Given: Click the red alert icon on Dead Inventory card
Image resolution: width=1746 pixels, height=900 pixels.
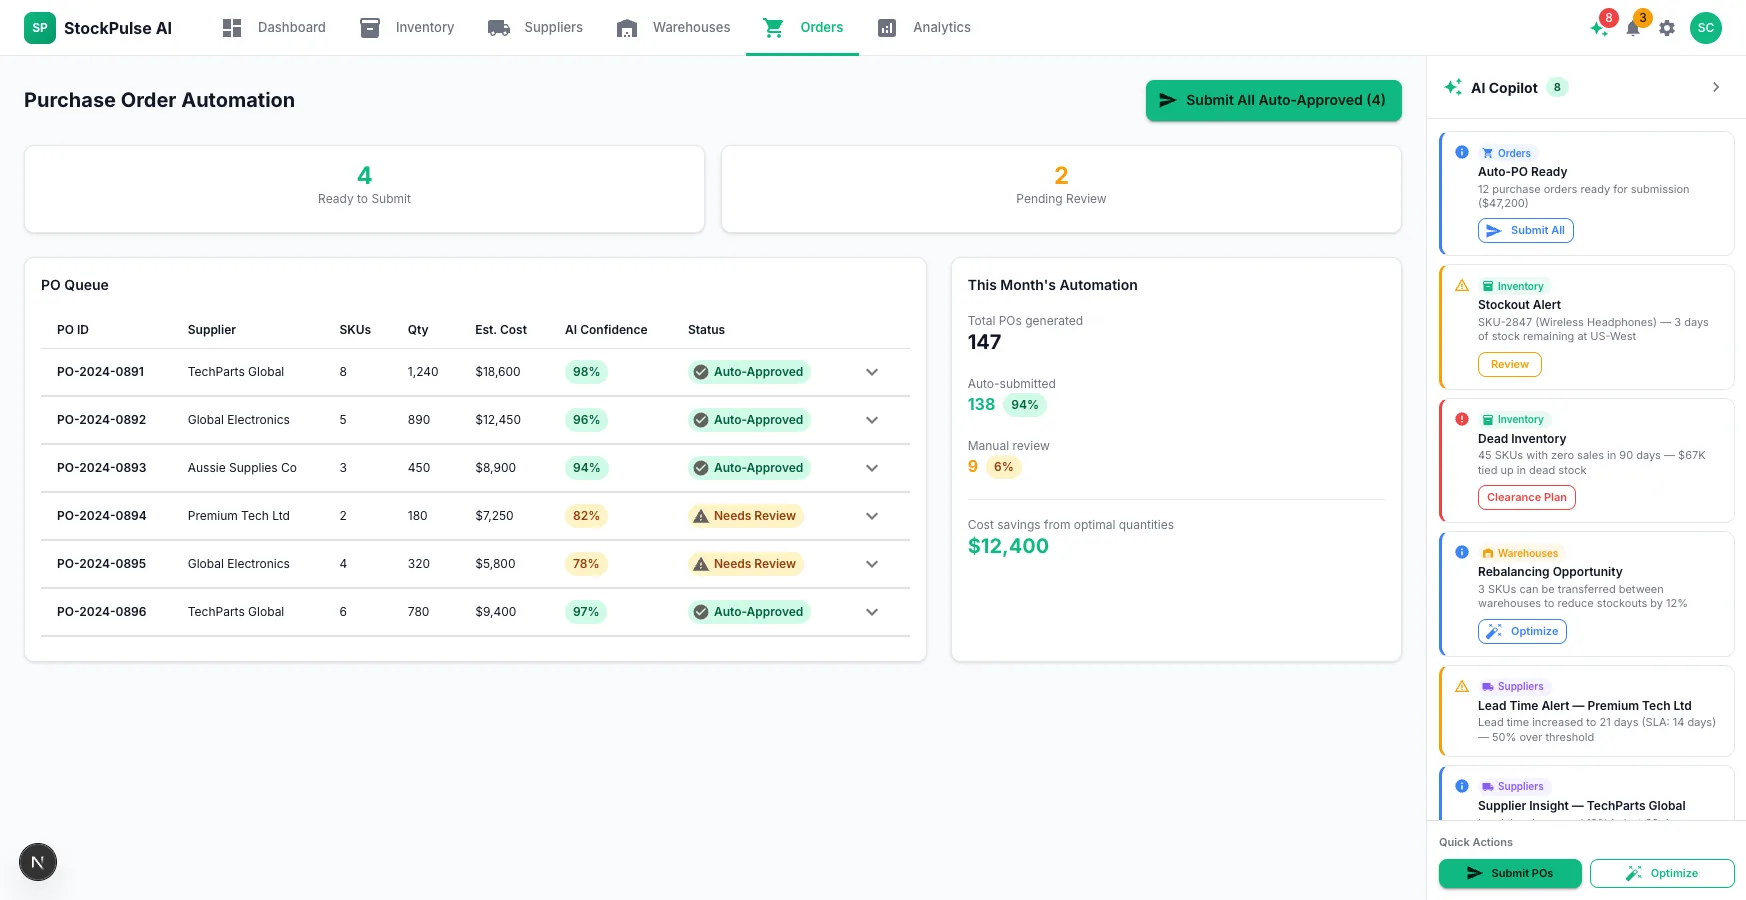Looking at the screenshot, I should (x=1462, y=419).
